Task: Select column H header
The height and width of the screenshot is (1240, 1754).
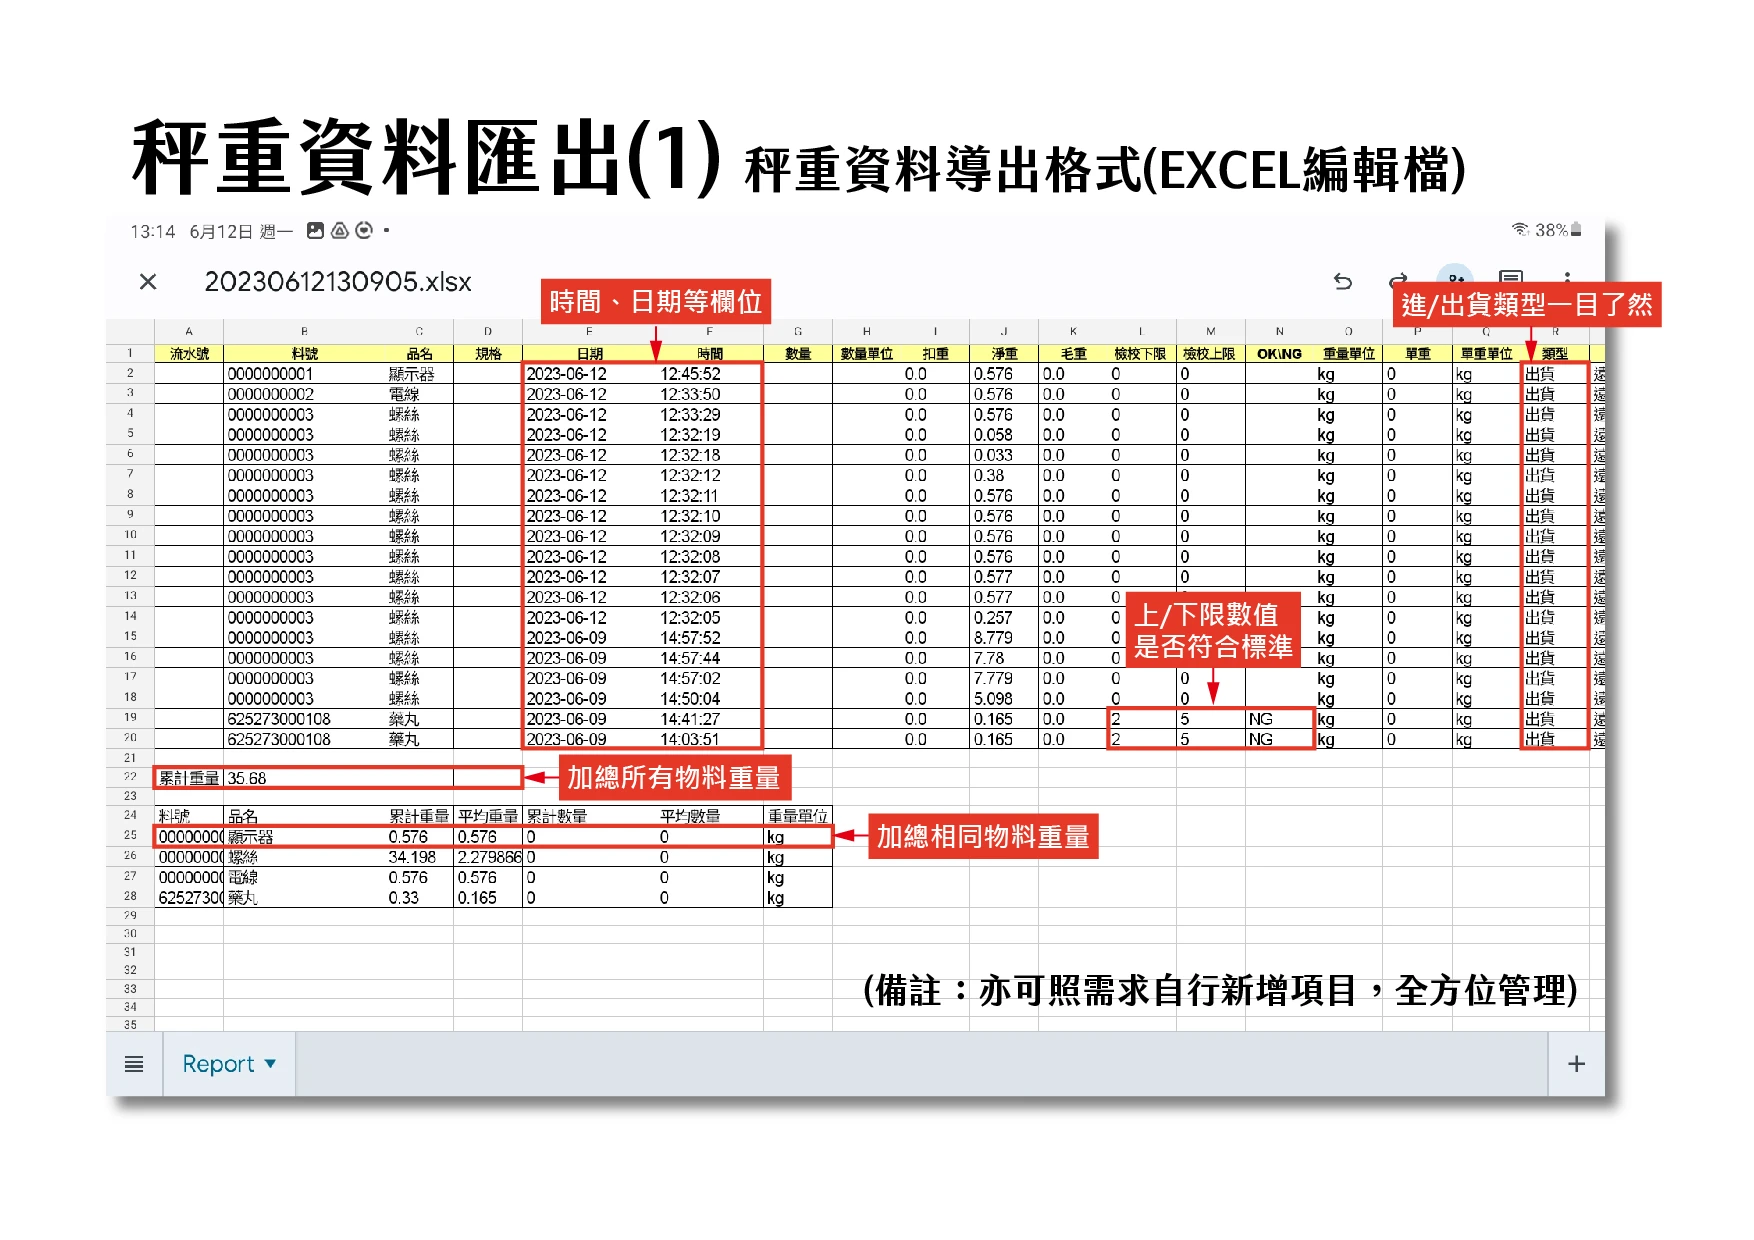Action: 867,331
